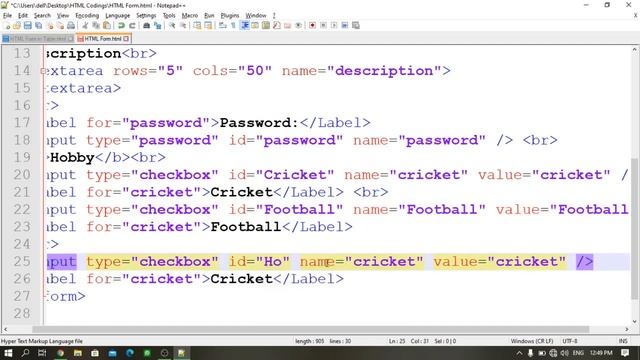Close the HTML Form.html tab

click(126, 39)
